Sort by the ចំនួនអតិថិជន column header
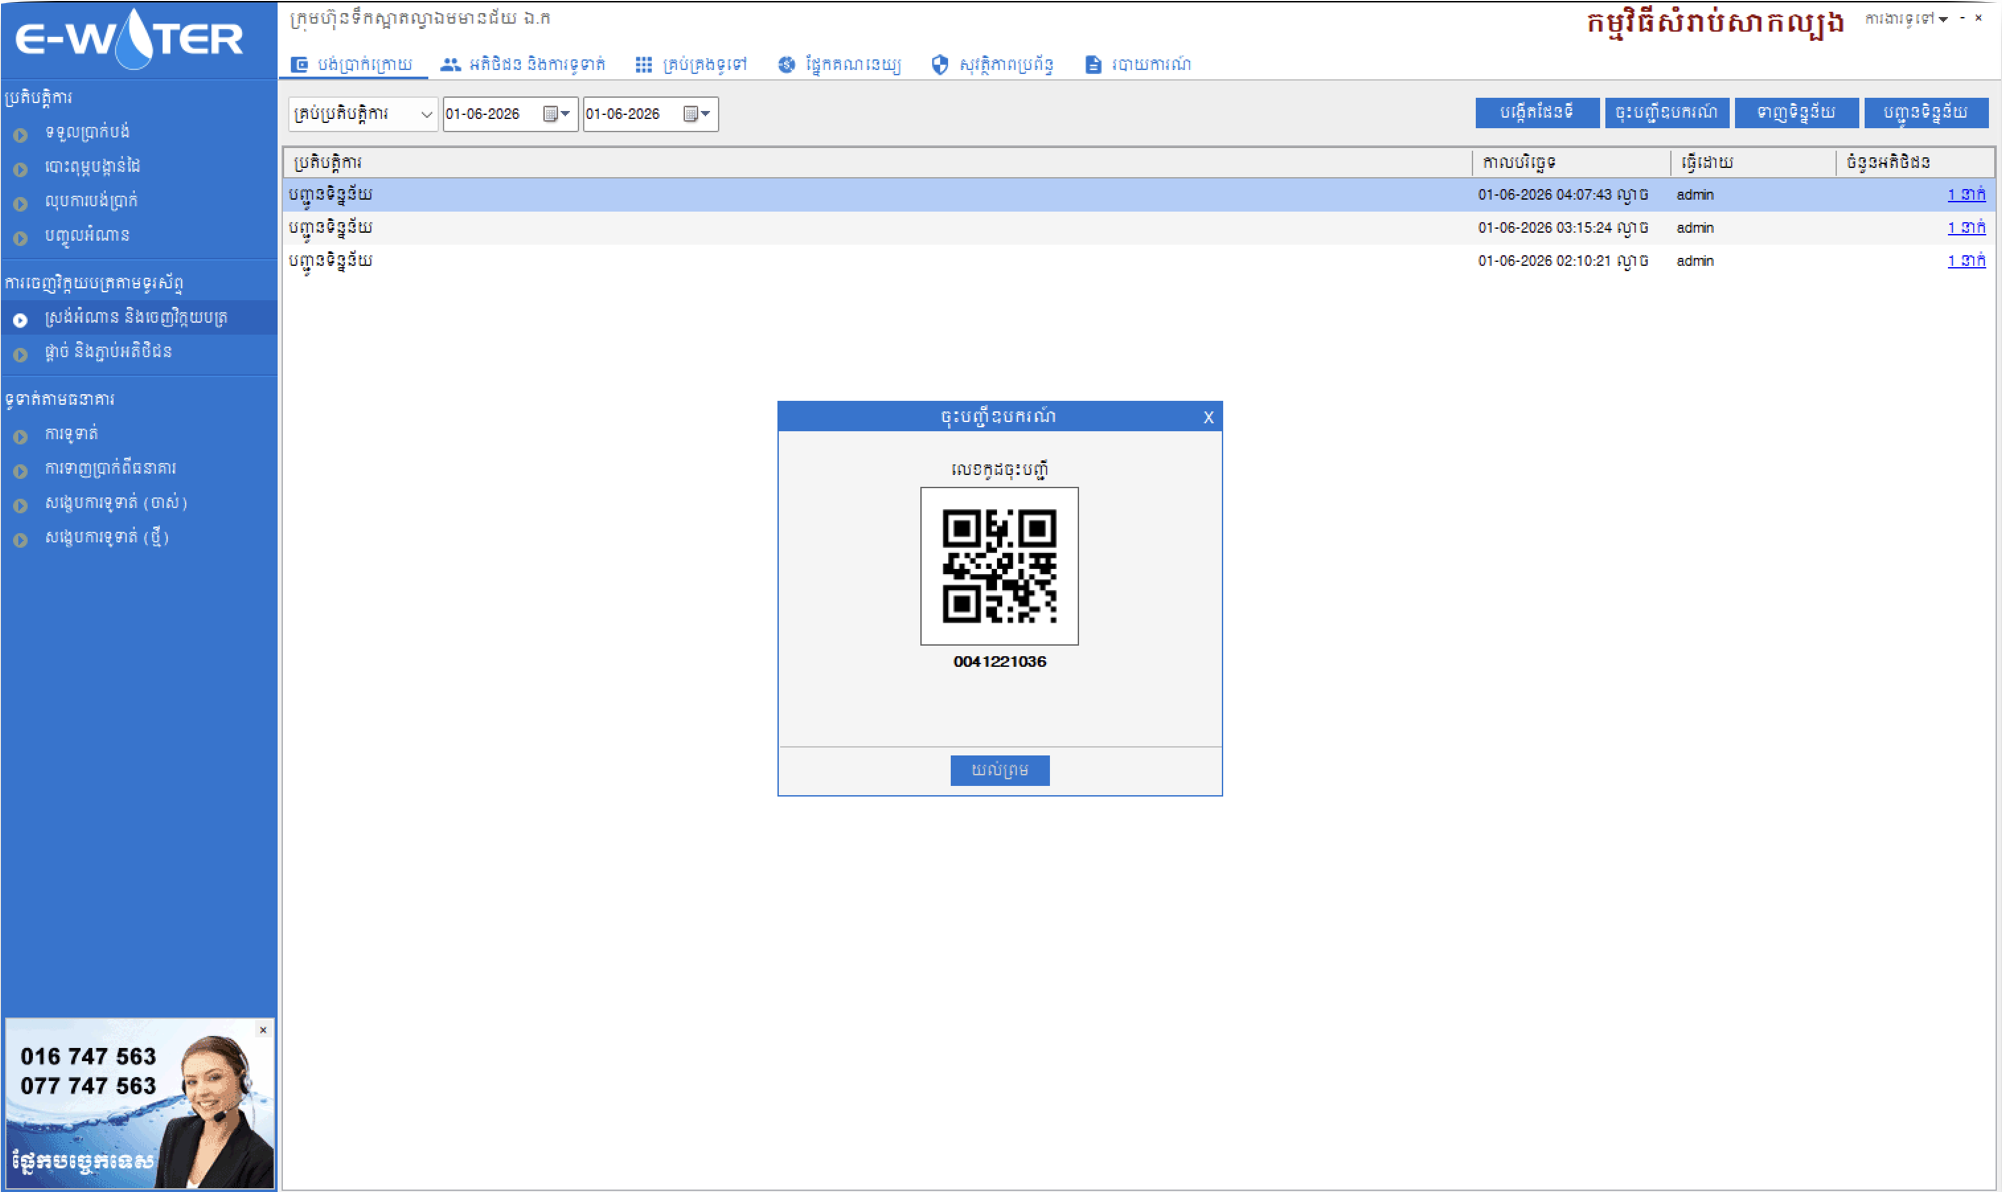The image size is (2002, 1192). (1916, 162)
